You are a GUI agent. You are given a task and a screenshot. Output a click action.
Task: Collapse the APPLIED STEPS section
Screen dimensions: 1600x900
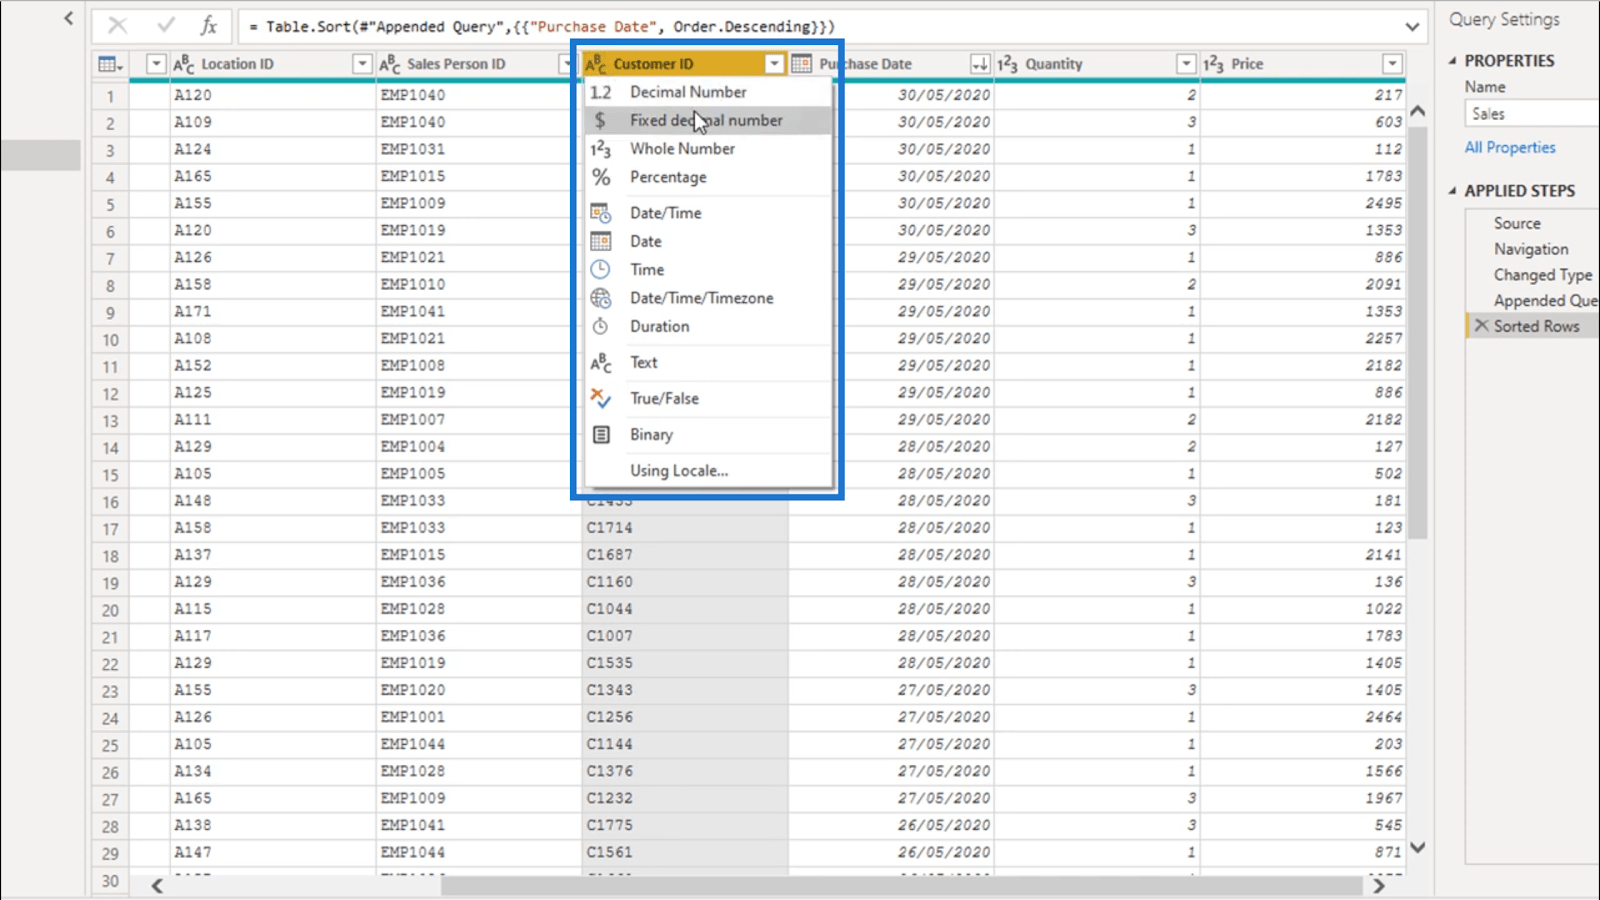[1452, 191]
